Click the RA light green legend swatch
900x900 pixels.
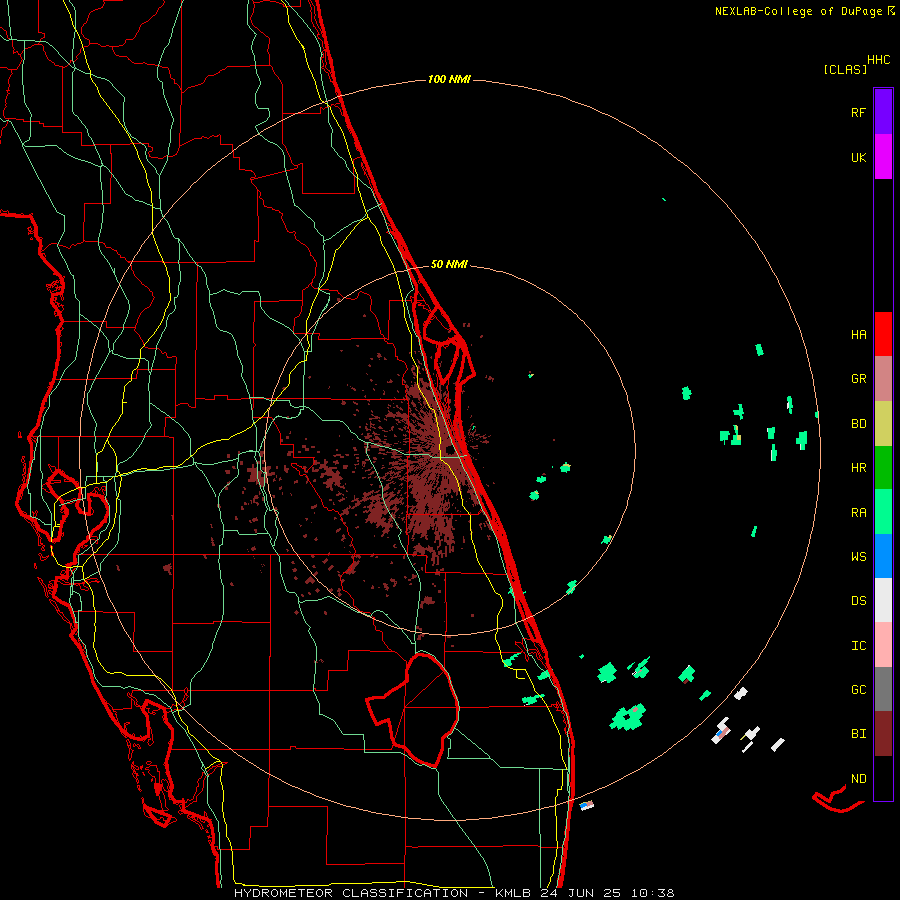883,512
